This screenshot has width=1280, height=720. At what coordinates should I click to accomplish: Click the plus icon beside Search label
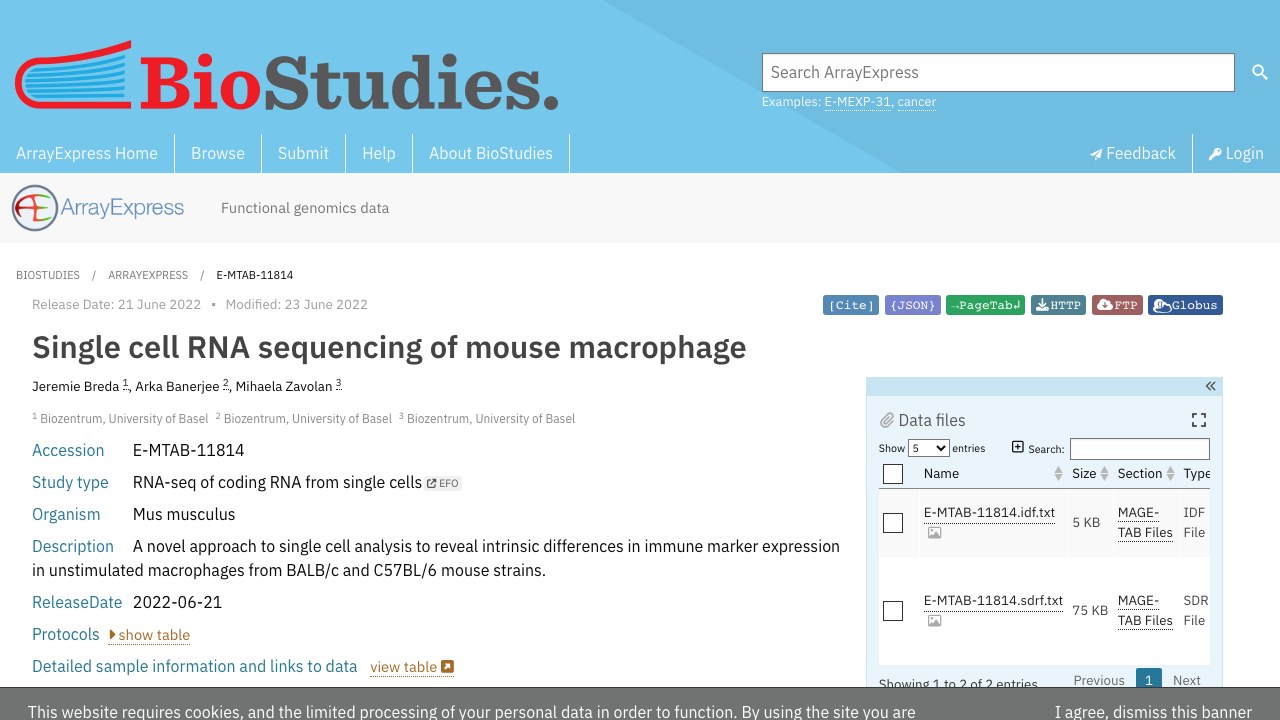[x=1018, y=447]
